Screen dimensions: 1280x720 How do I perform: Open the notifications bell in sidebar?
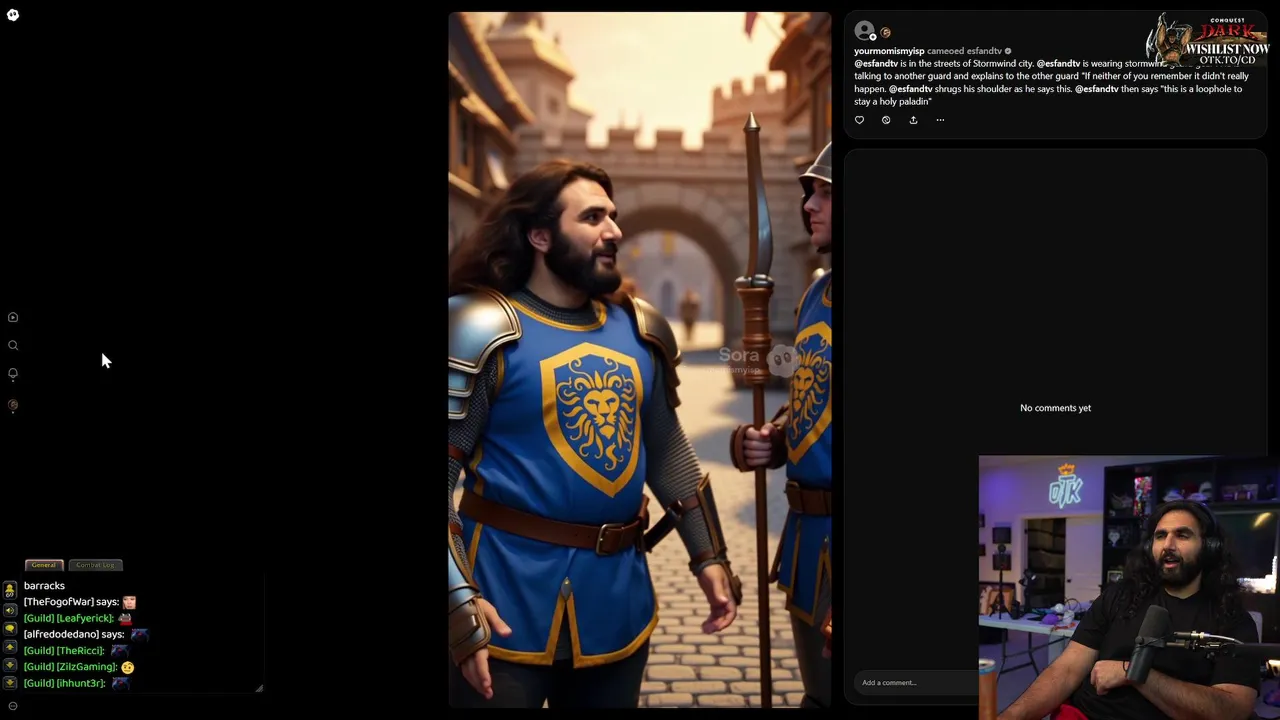point(13,374)
